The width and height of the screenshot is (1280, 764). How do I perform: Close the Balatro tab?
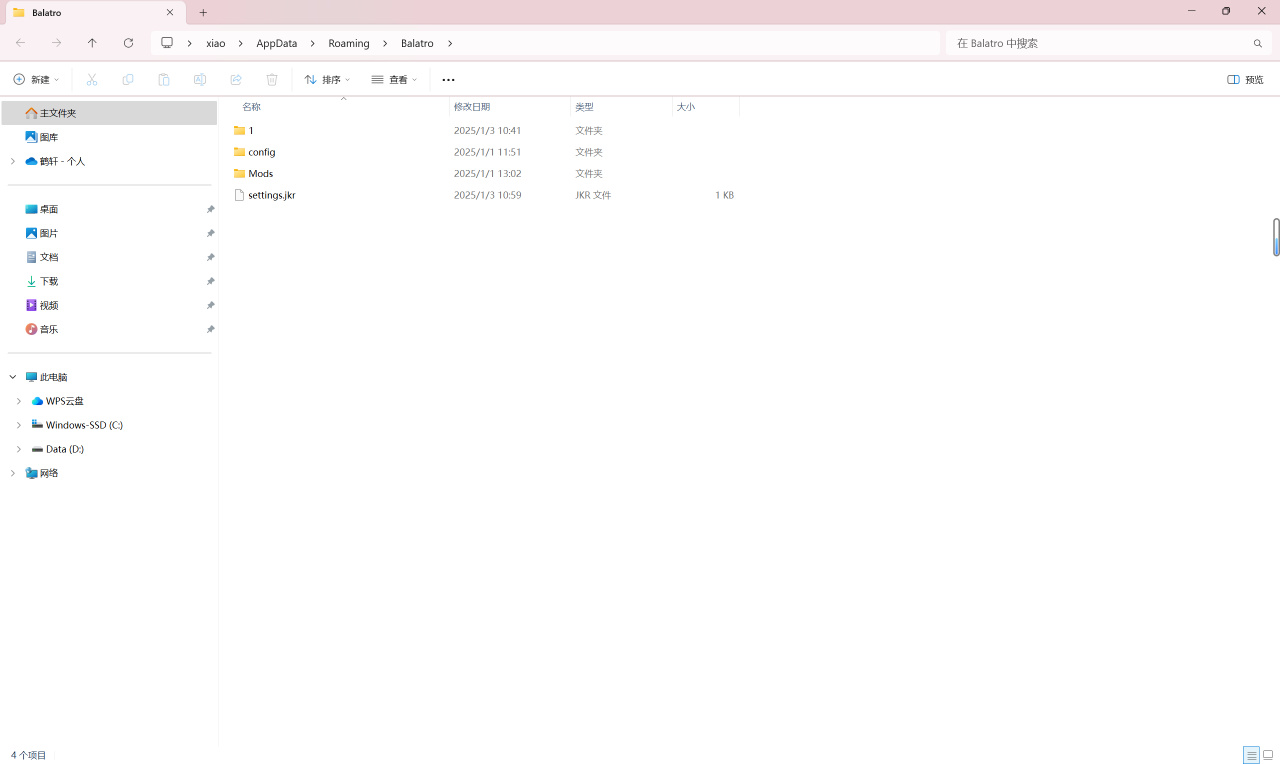tap(170, 12)
